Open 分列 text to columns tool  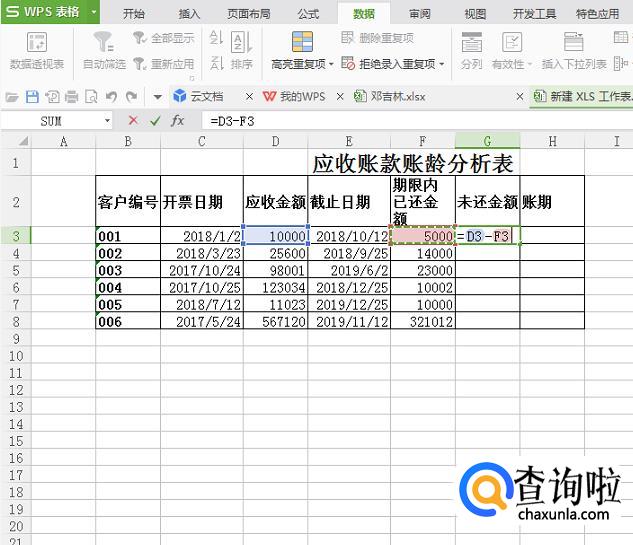[x=472, y=50]
